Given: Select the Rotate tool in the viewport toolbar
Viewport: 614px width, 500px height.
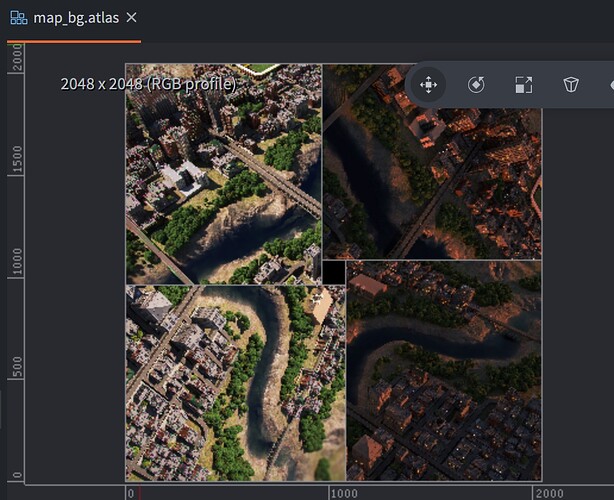Looking at the screenshot, I should point(476,85).
